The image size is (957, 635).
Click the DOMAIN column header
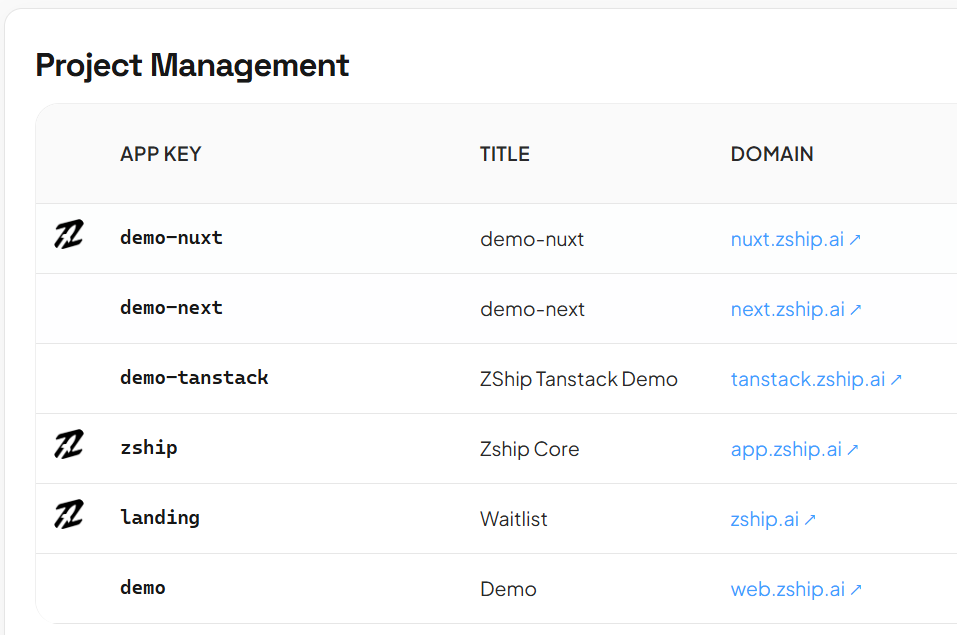point(772,153)
